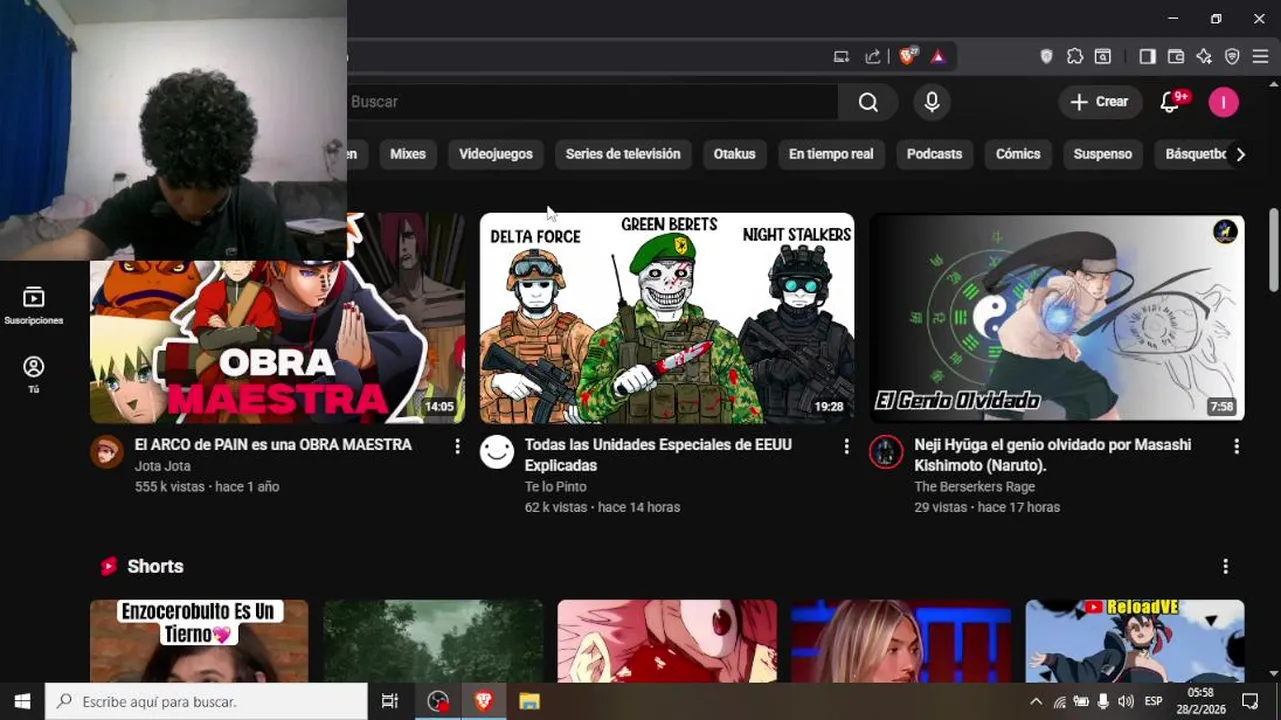
Task: Click the Crear button
Action: click(1099, 102)
